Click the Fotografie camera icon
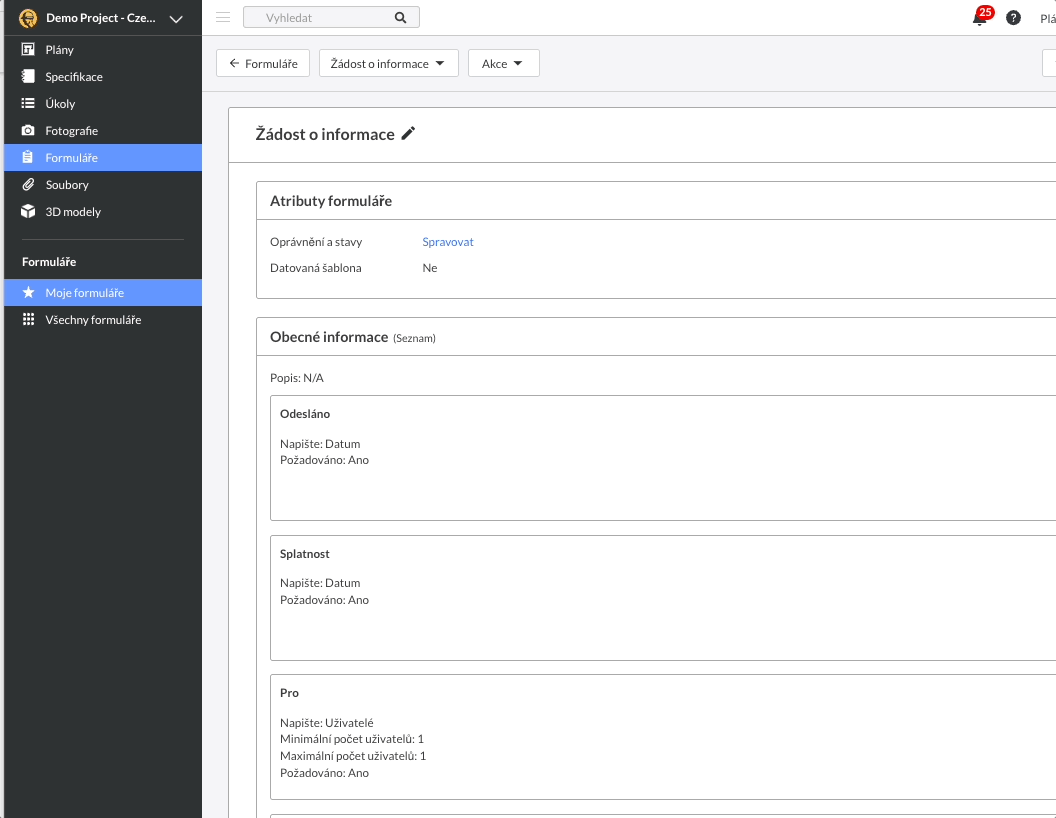This screenshot has width=1056, height=818. pos(28,130)
